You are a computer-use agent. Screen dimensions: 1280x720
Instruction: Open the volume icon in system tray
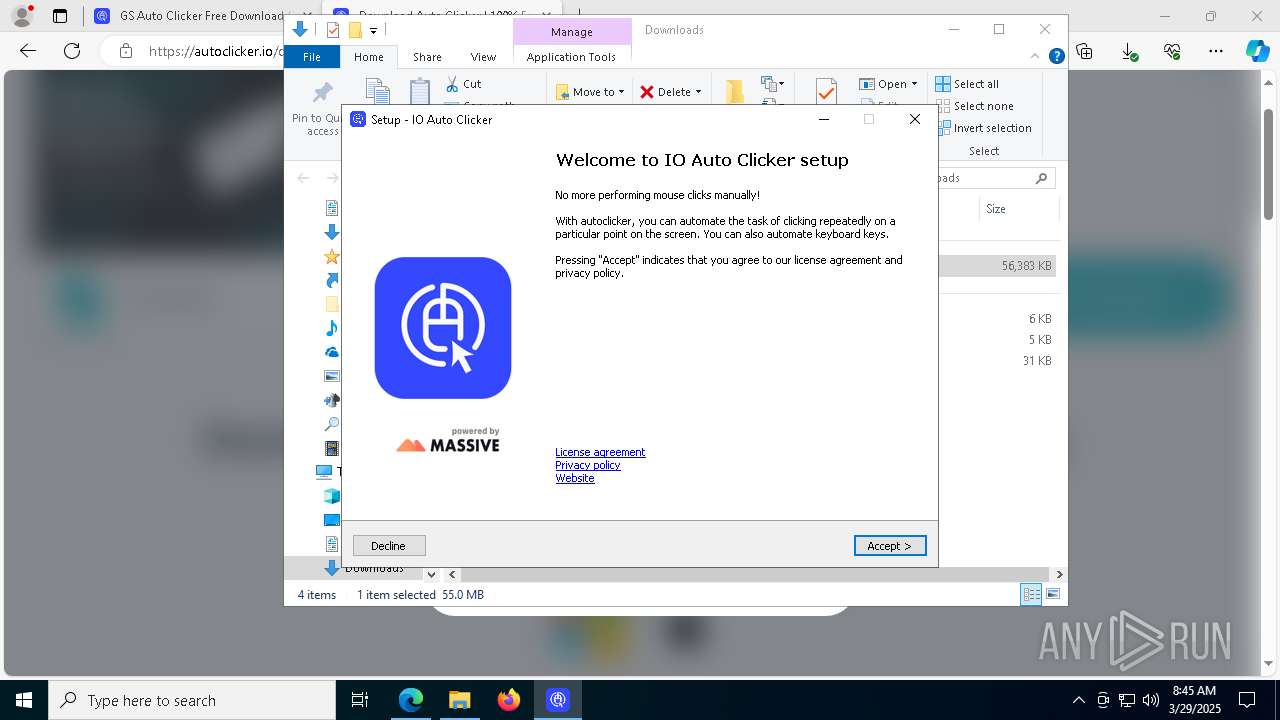[x=1151, y=700]
